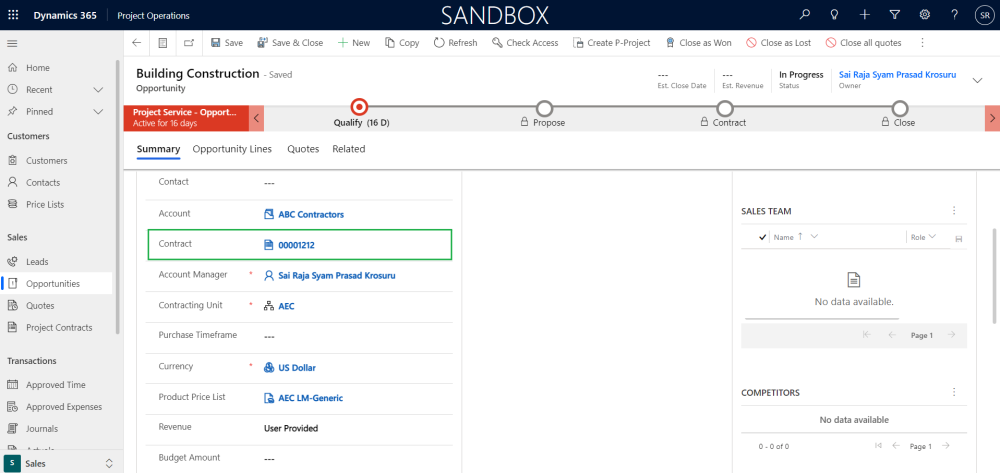Click the search magnifier icon in header
Viewport: 1000px width, 473px height.
click(x=805, y=15)
